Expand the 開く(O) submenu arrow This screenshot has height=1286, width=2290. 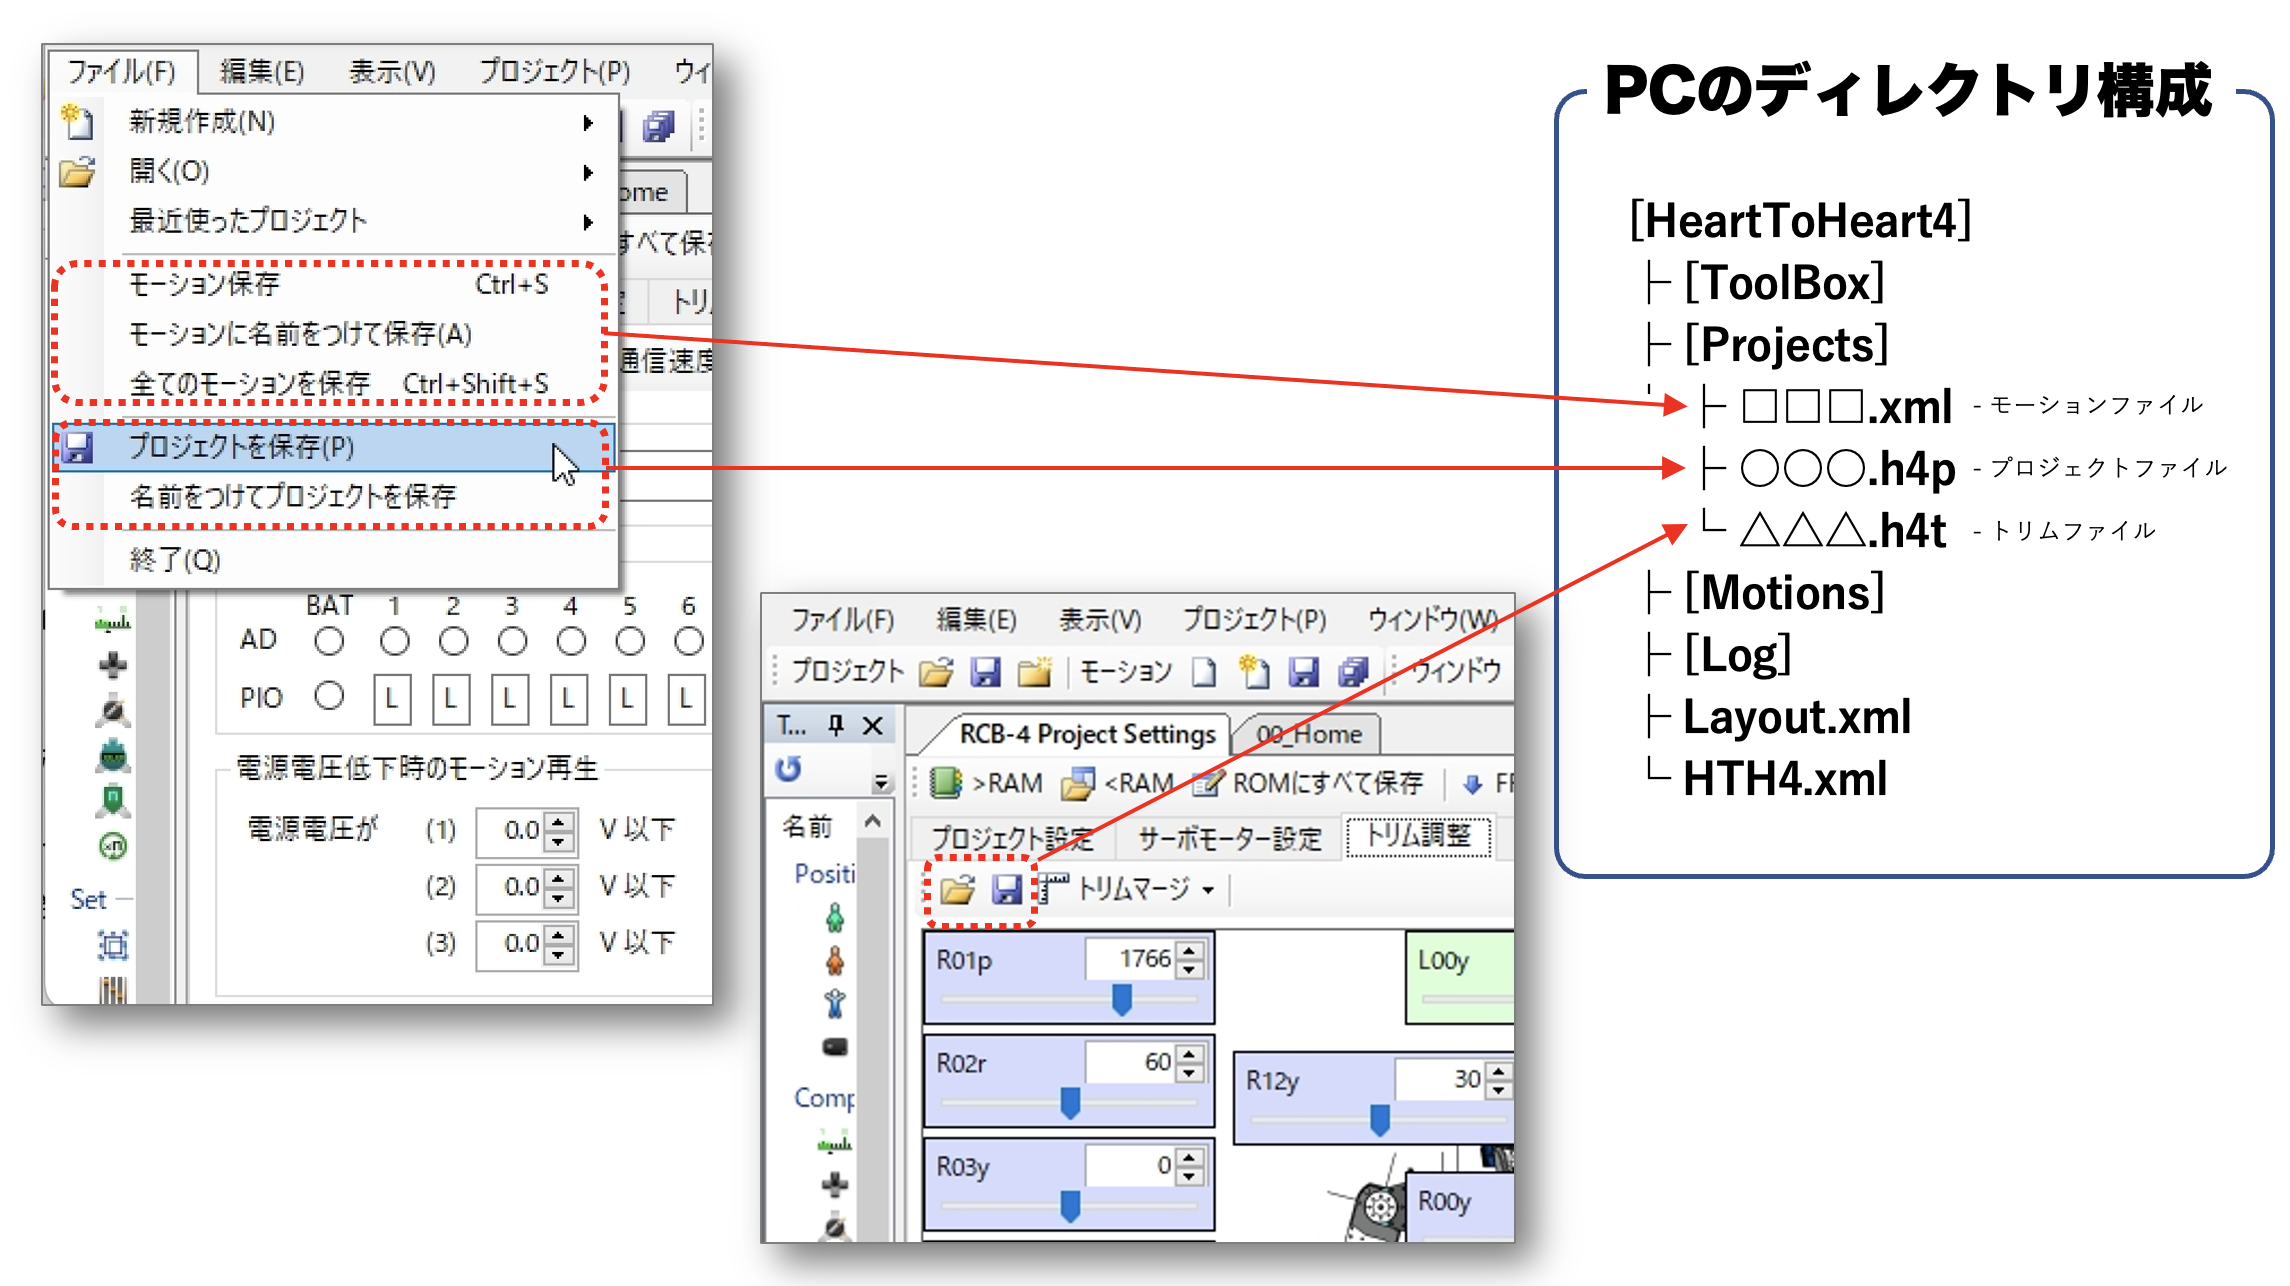pyautogui.click(x=588, y=172)
